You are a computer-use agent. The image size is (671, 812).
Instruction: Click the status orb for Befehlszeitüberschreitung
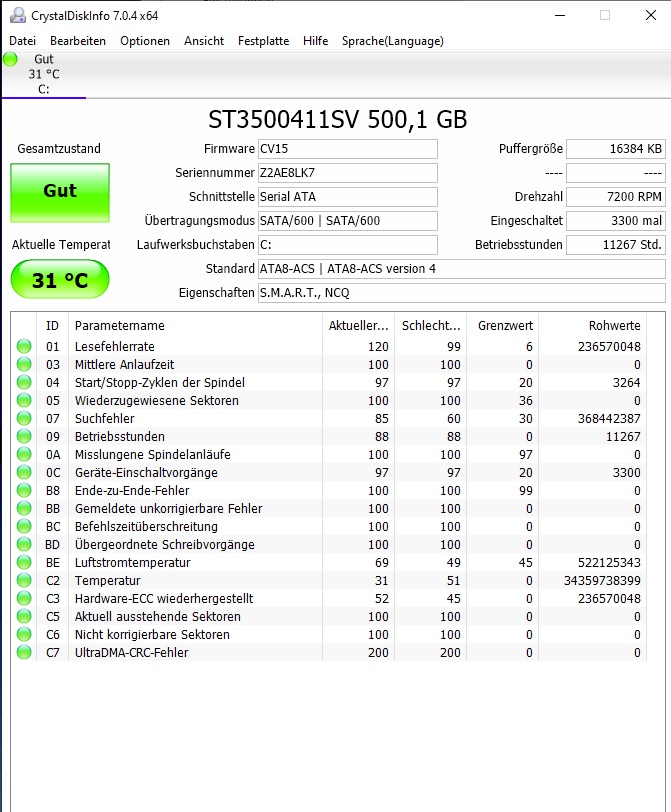(x=24, y=527)
